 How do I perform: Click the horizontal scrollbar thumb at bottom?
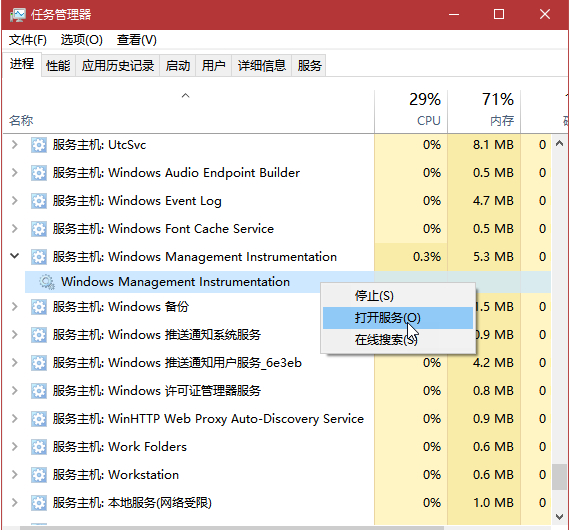coord(232,527)
